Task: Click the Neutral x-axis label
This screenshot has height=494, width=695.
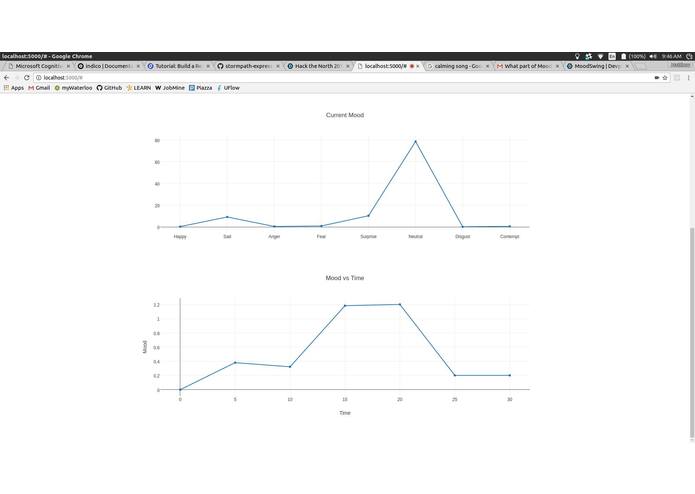Action: pos(415,237)
